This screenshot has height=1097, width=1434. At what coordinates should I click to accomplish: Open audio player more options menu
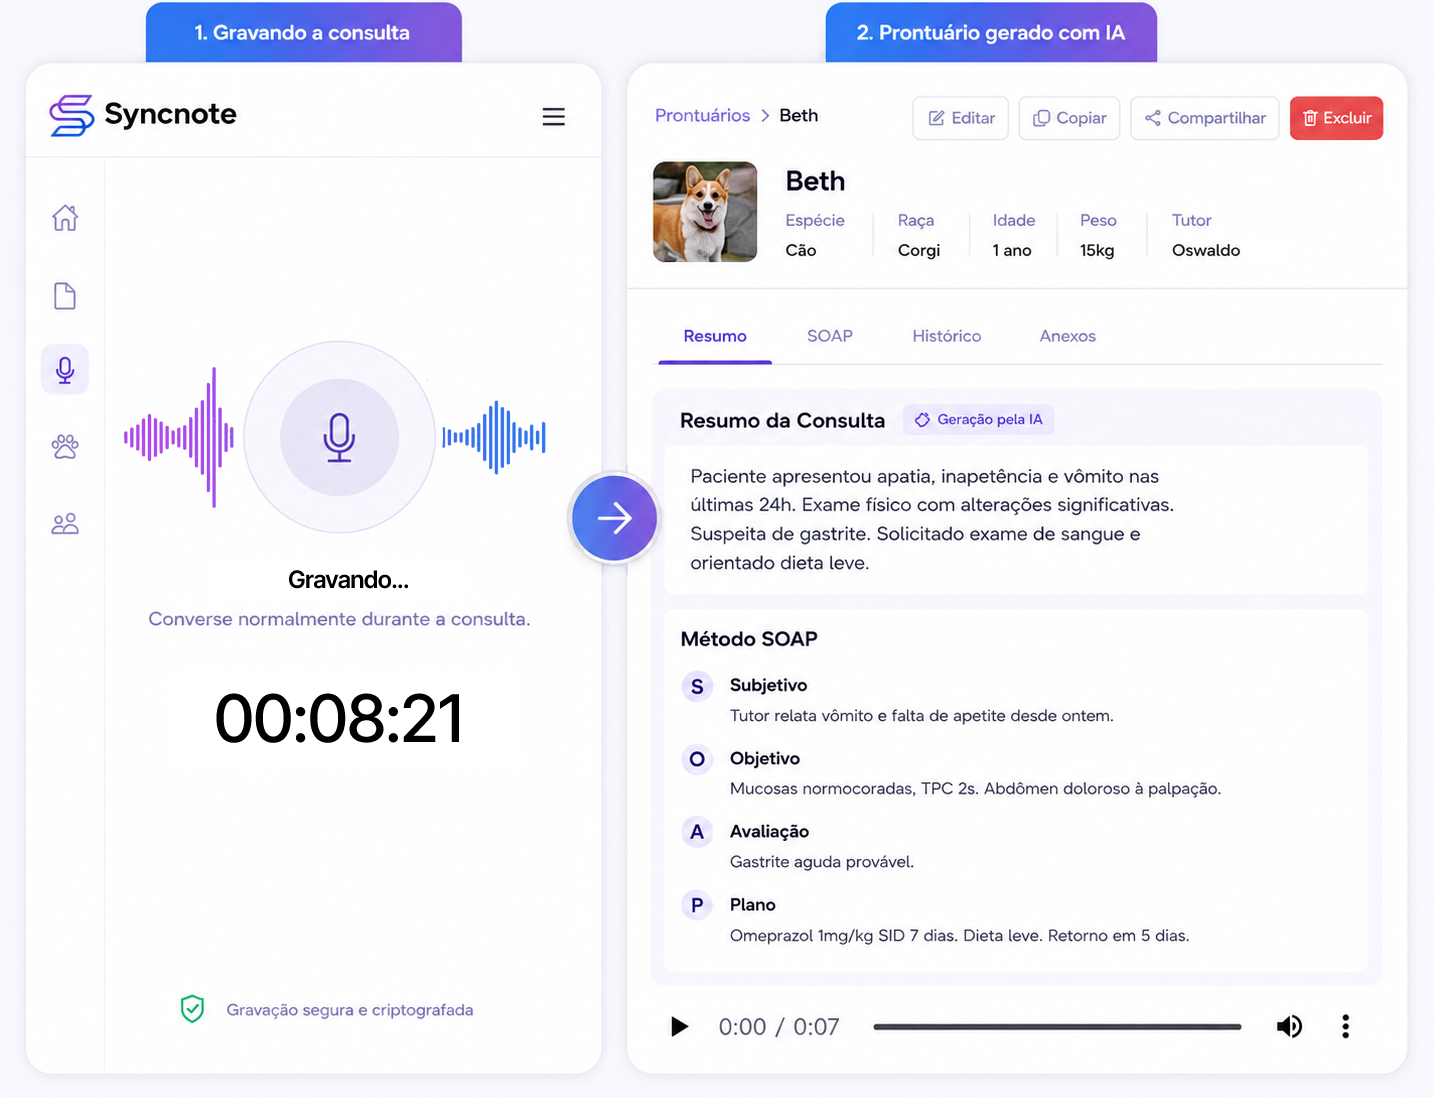(1345, 1026)
